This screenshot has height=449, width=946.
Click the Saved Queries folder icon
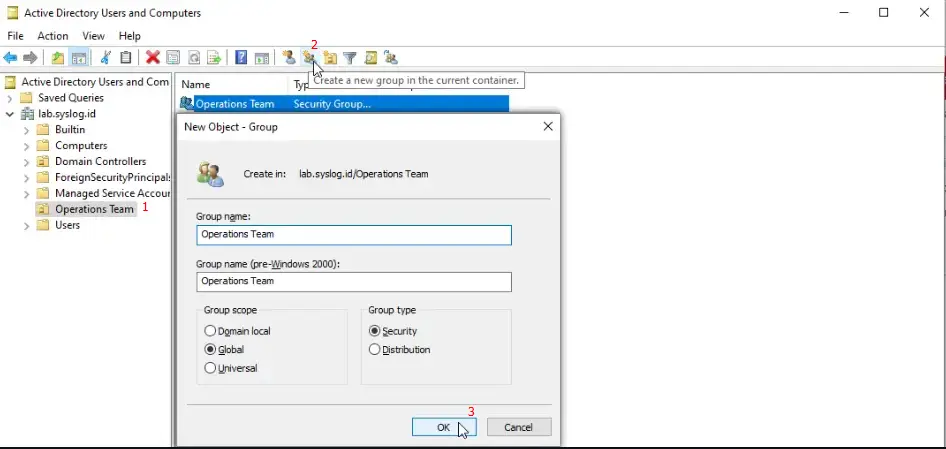coord(26,98)
